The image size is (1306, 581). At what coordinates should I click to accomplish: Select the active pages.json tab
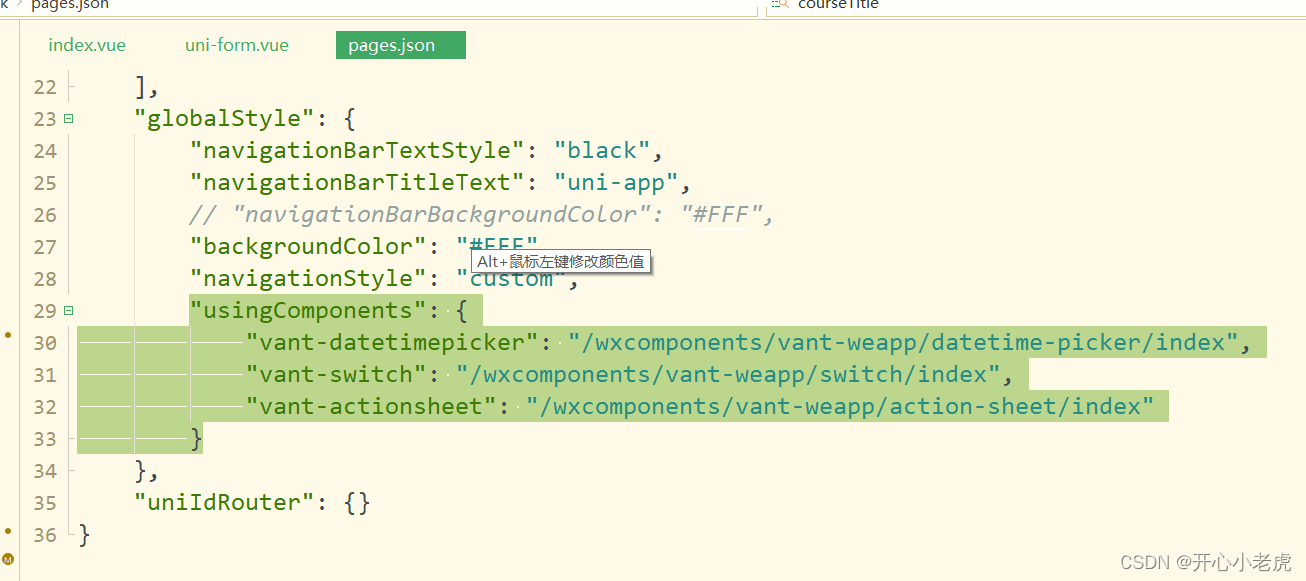click(x=400, y=44)
